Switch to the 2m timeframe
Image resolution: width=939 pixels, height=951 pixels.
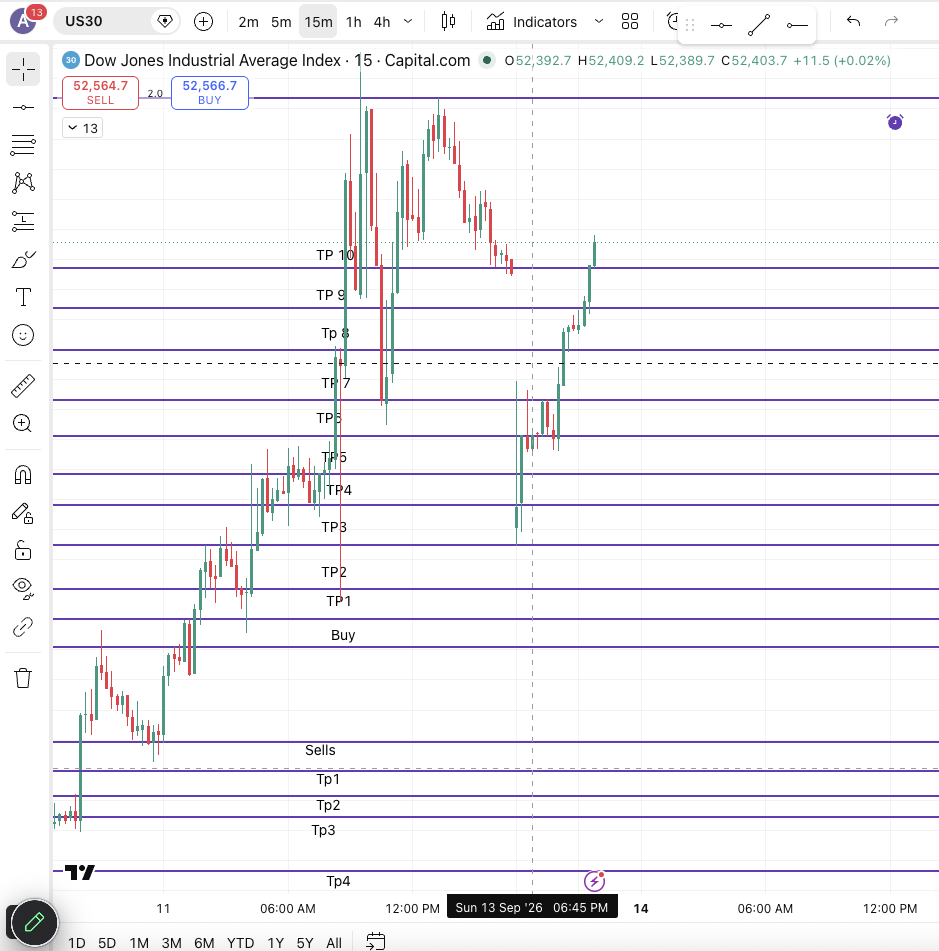pyautogui.click(x=248, y=22)
